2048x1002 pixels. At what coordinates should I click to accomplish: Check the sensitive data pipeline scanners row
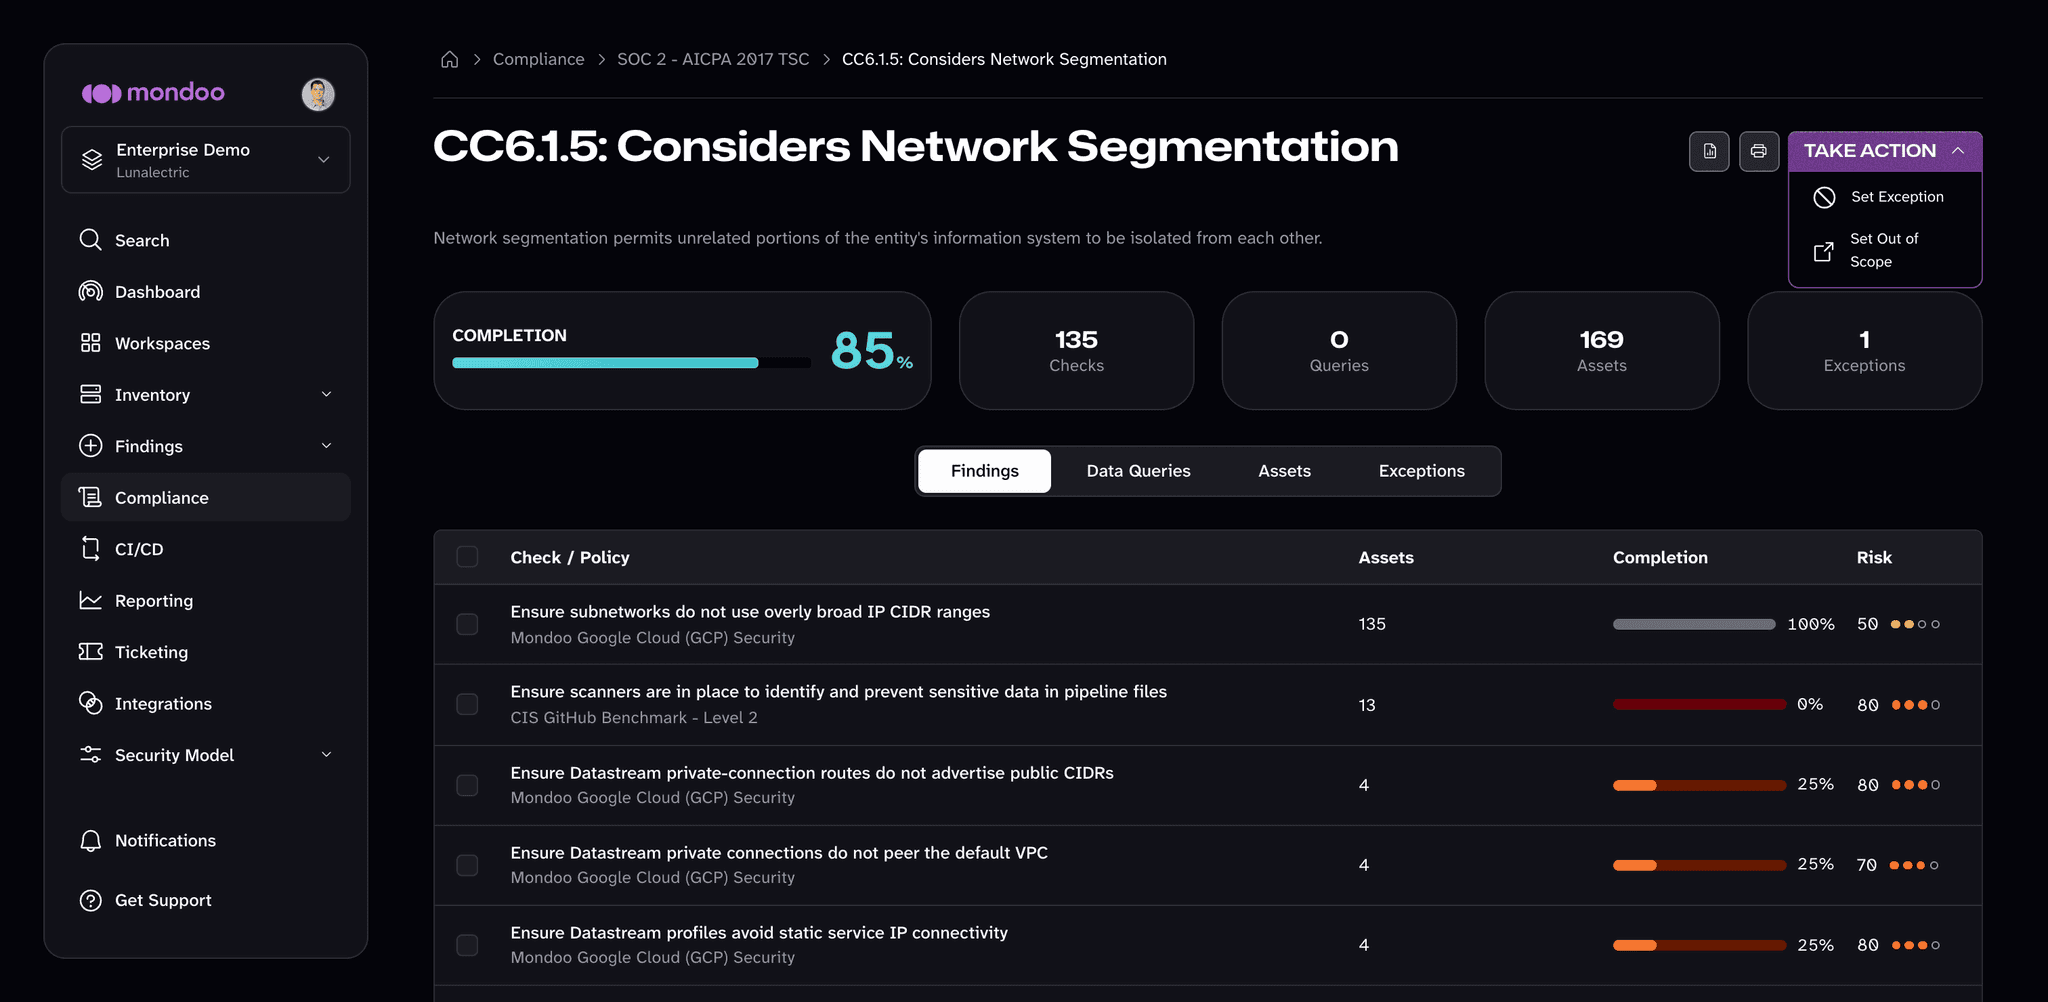[x=467, y=704]
